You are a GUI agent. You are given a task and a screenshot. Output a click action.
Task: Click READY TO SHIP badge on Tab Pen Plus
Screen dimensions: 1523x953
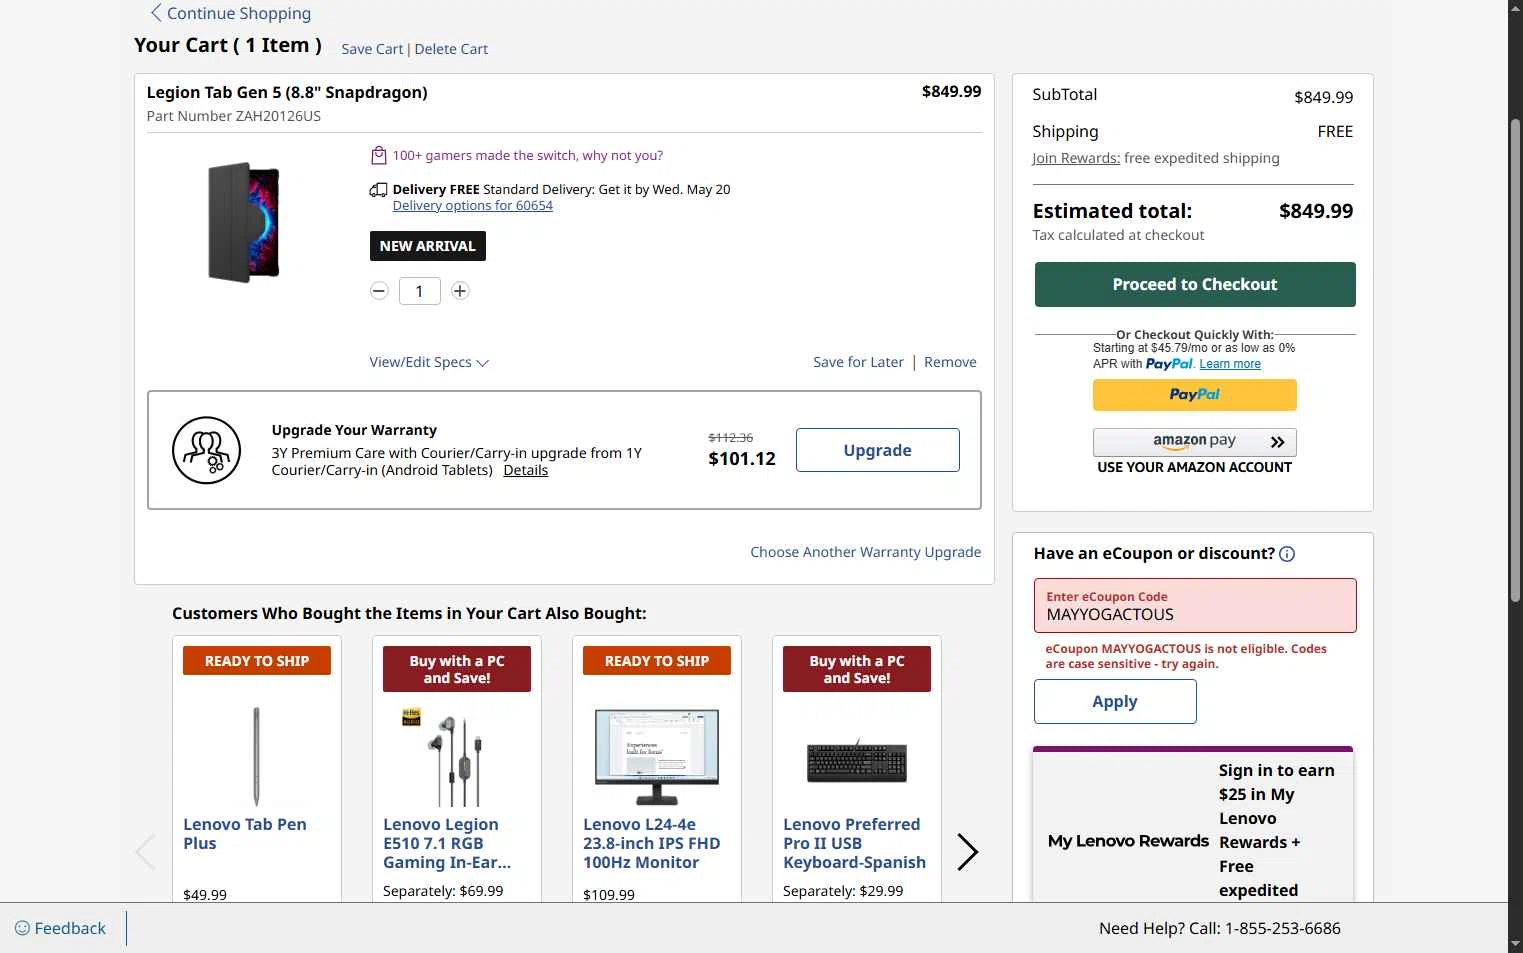point(257,661)
